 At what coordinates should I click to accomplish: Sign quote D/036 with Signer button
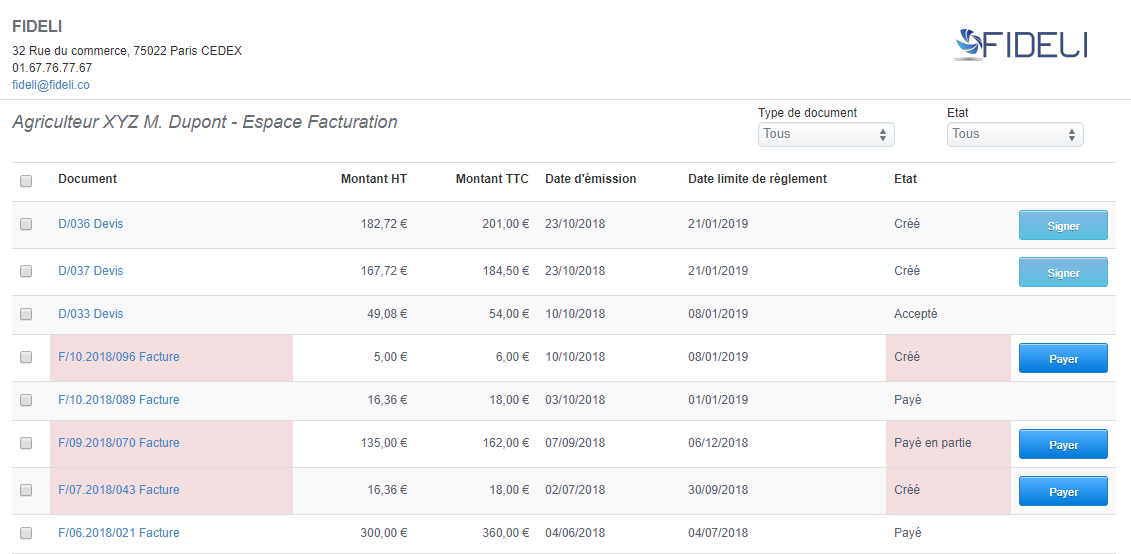tap(1063, 226)
